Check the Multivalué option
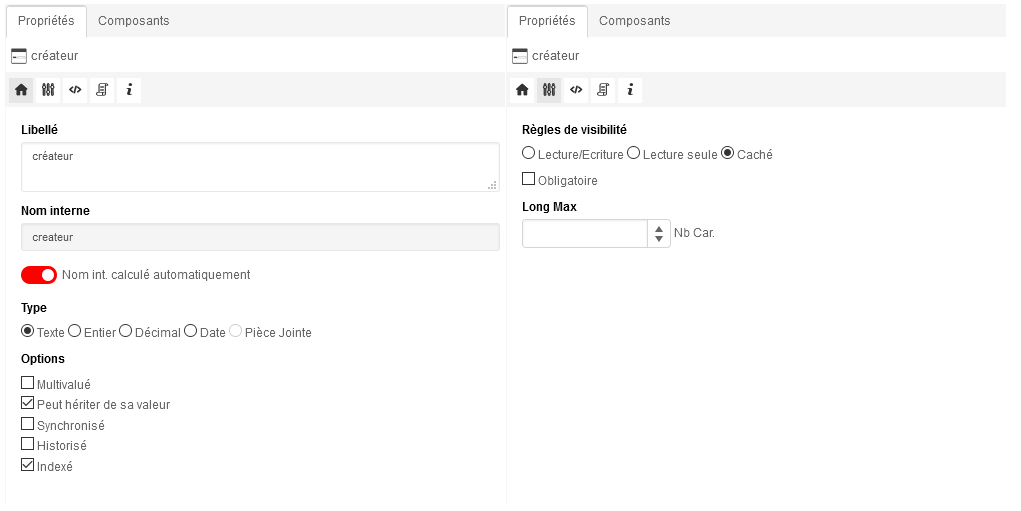1021x511 pixels. pos(28,384)
